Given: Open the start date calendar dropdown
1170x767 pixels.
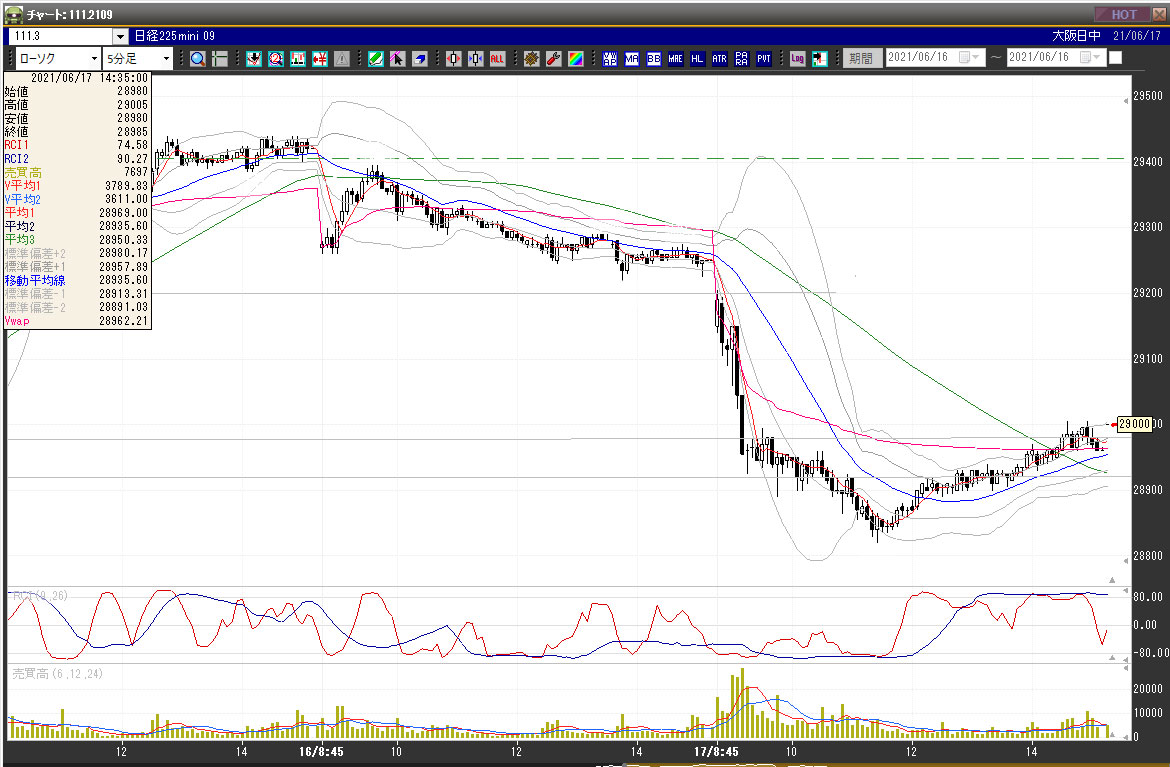Looking at the screenshot, I should tap(969, 57).
